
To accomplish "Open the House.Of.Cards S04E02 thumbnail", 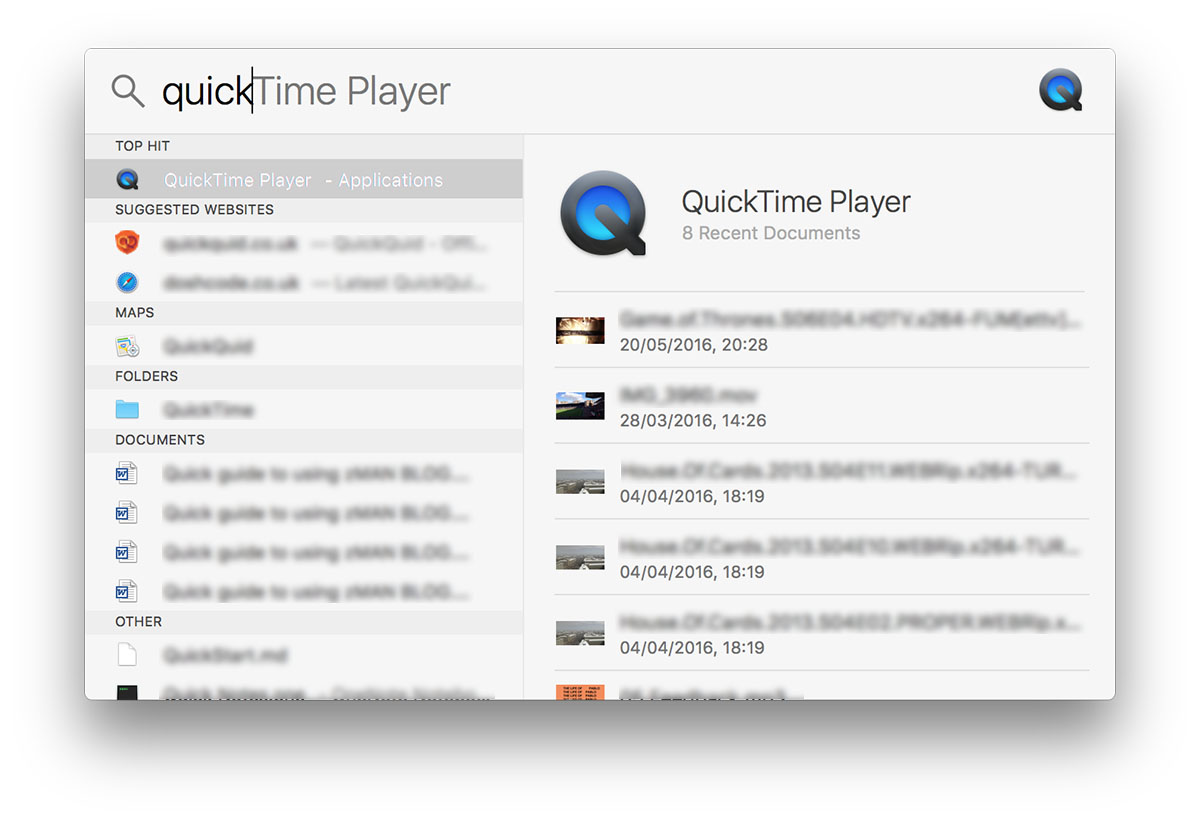I will (580, 633).
